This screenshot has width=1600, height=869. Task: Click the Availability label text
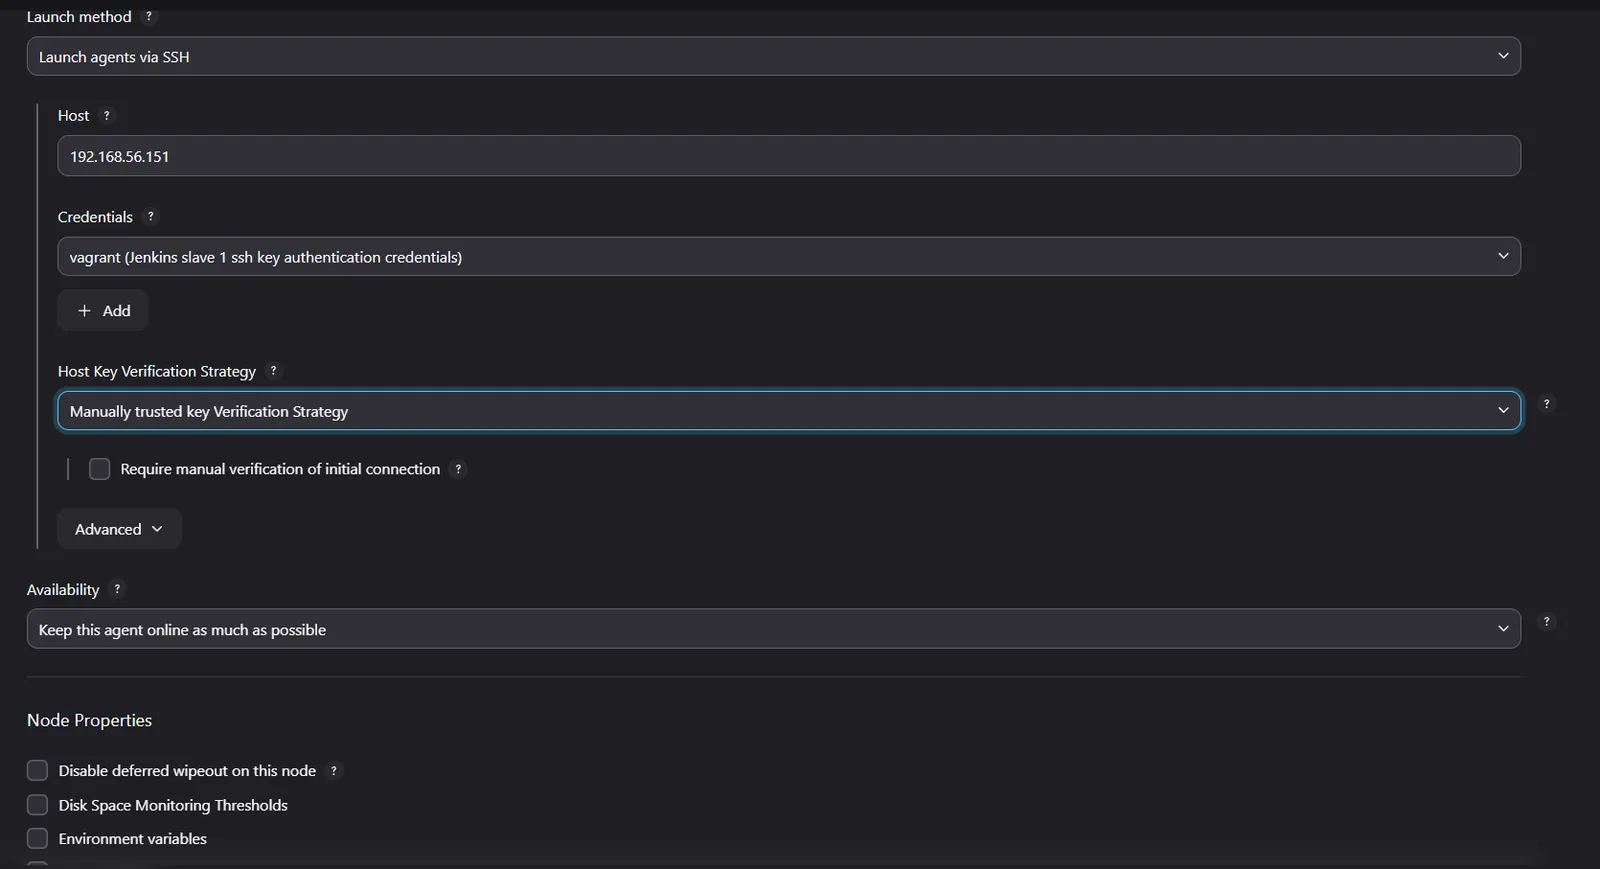click(63, 590)
